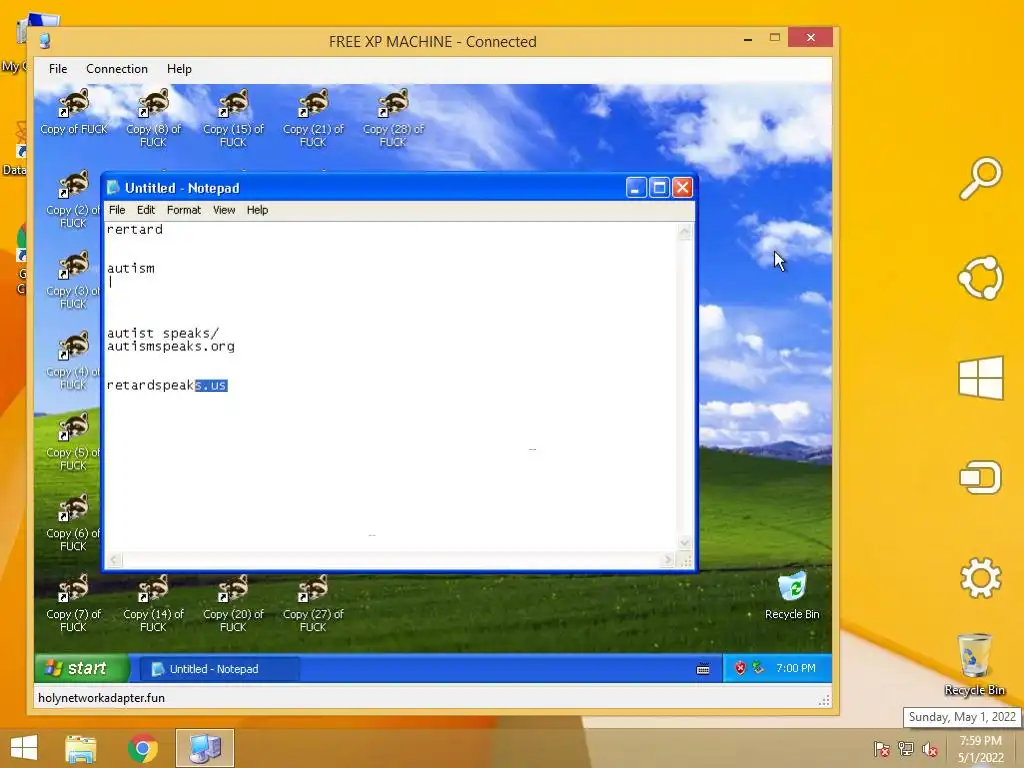This screenshot has height=768, width=1024.
Task: Select the 'Copy (7) of FUCK' shortcut
Action: click(x=73, y=603)
